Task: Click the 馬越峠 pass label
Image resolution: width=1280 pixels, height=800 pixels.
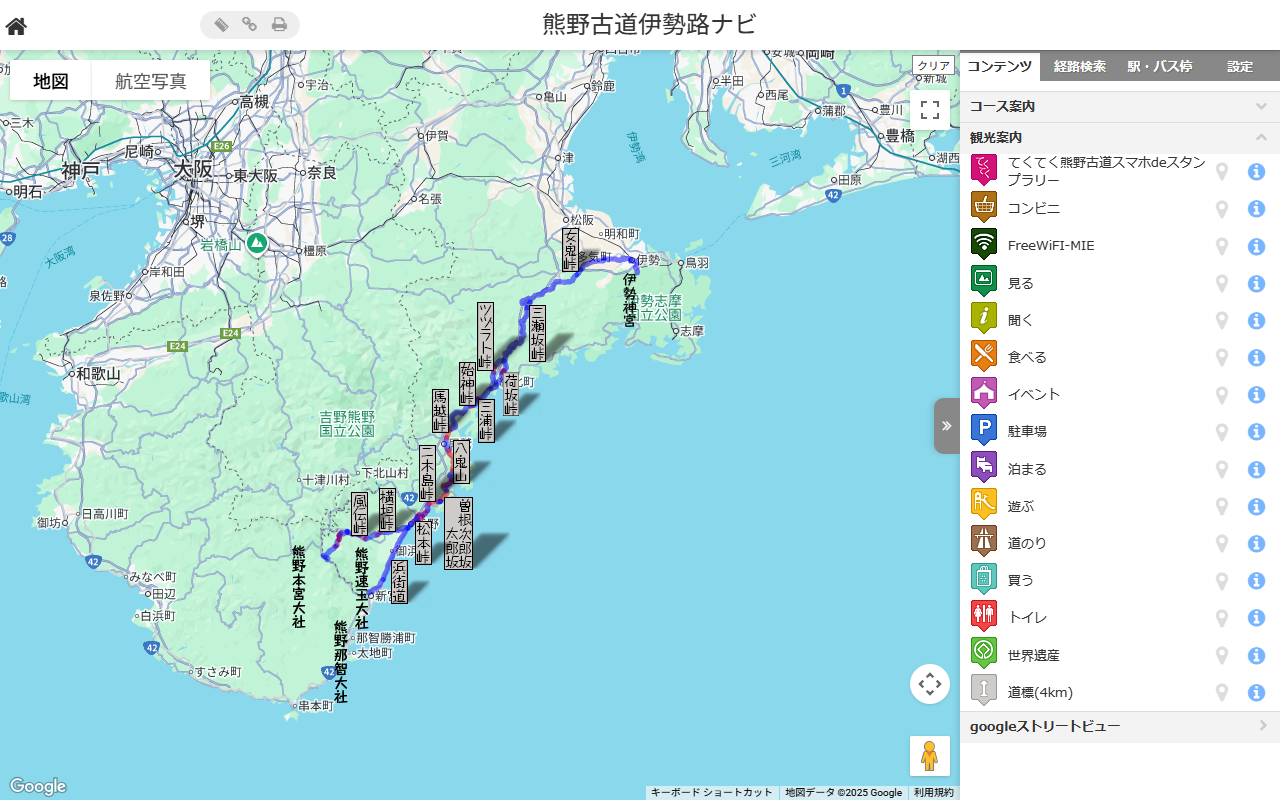Action: point(440,412)
